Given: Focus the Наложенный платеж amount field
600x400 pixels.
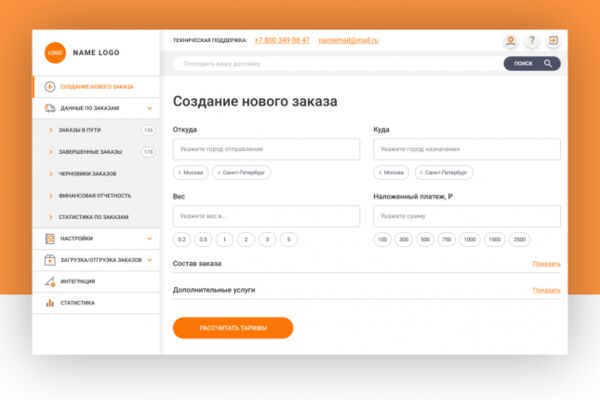Looking at the screenshot, I should (467, 216).
